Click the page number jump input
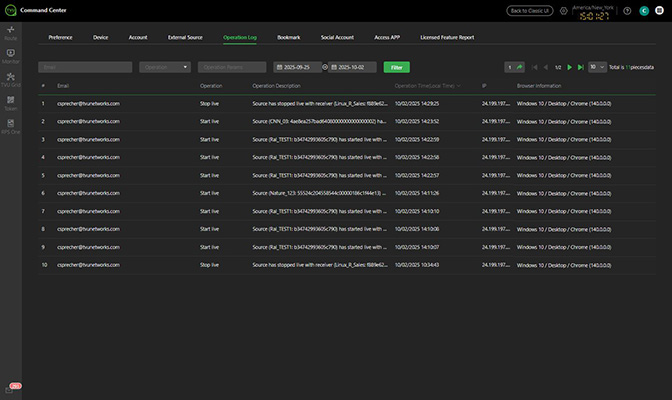 510,67
